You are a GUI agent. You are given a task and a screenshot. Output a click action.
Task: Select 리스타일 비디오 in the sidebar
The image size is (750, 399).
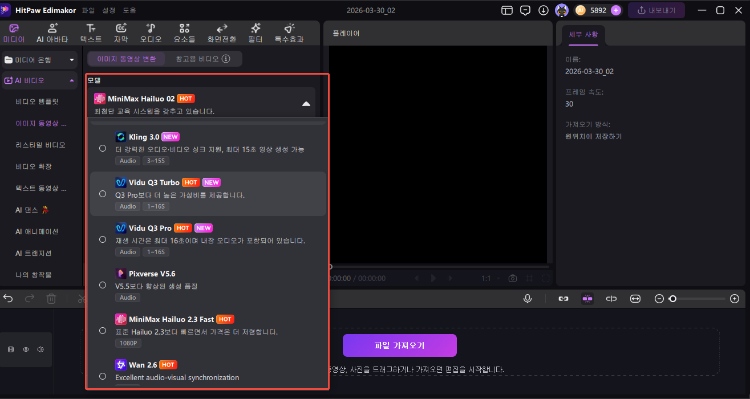[40, 144]
